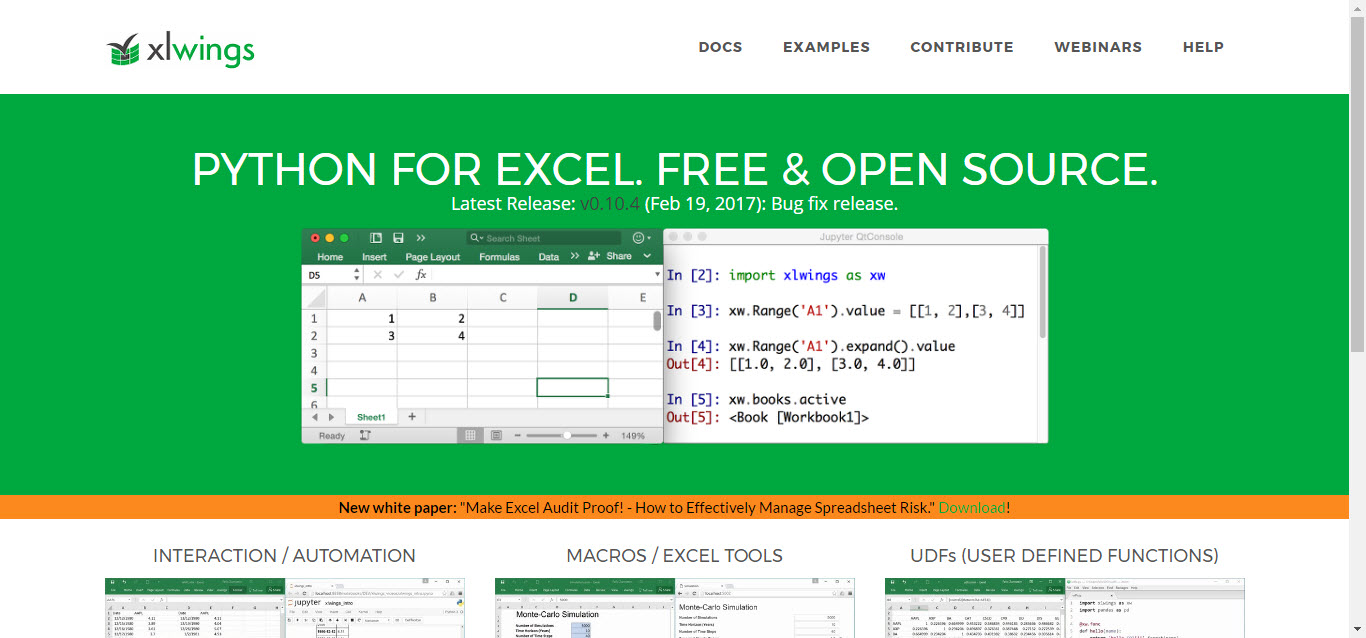Click the cancel X icon in formula bar
The height and width of the screenshot is (638, 1366).
(377, 274)
